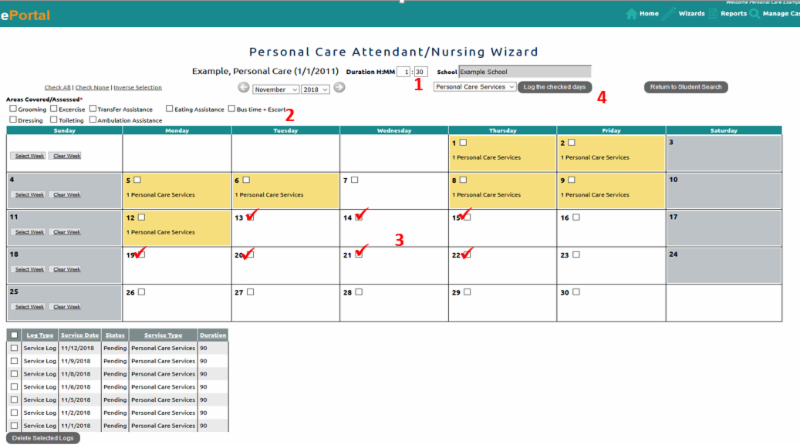The width and height of the screenshot is (800, 445).
Task: Open the 2018 year dropdown
Action: [x=315, y=88]
